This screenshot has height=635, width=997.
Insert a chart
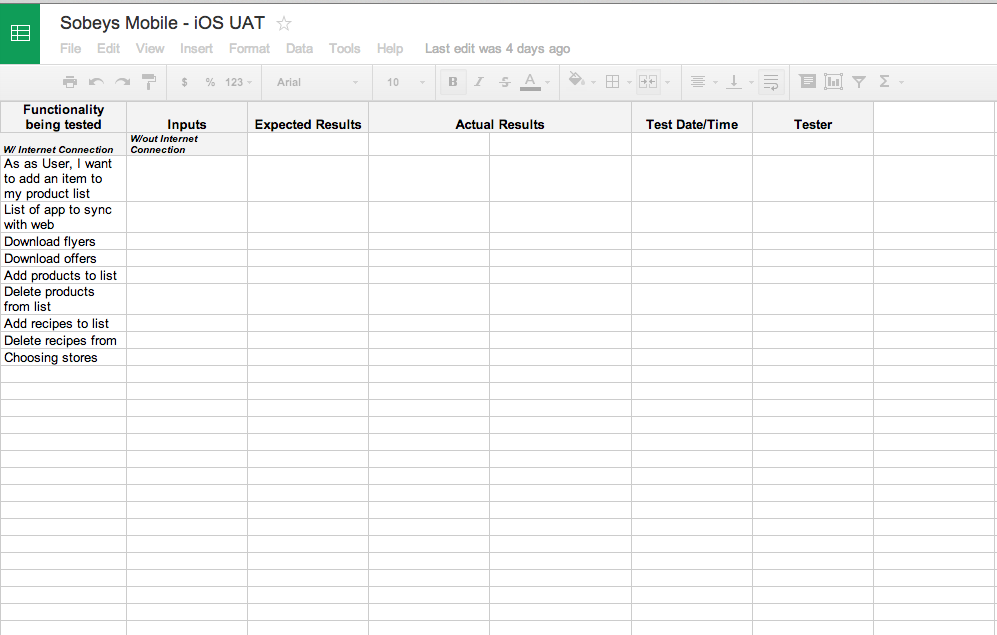tap(833, 81)
